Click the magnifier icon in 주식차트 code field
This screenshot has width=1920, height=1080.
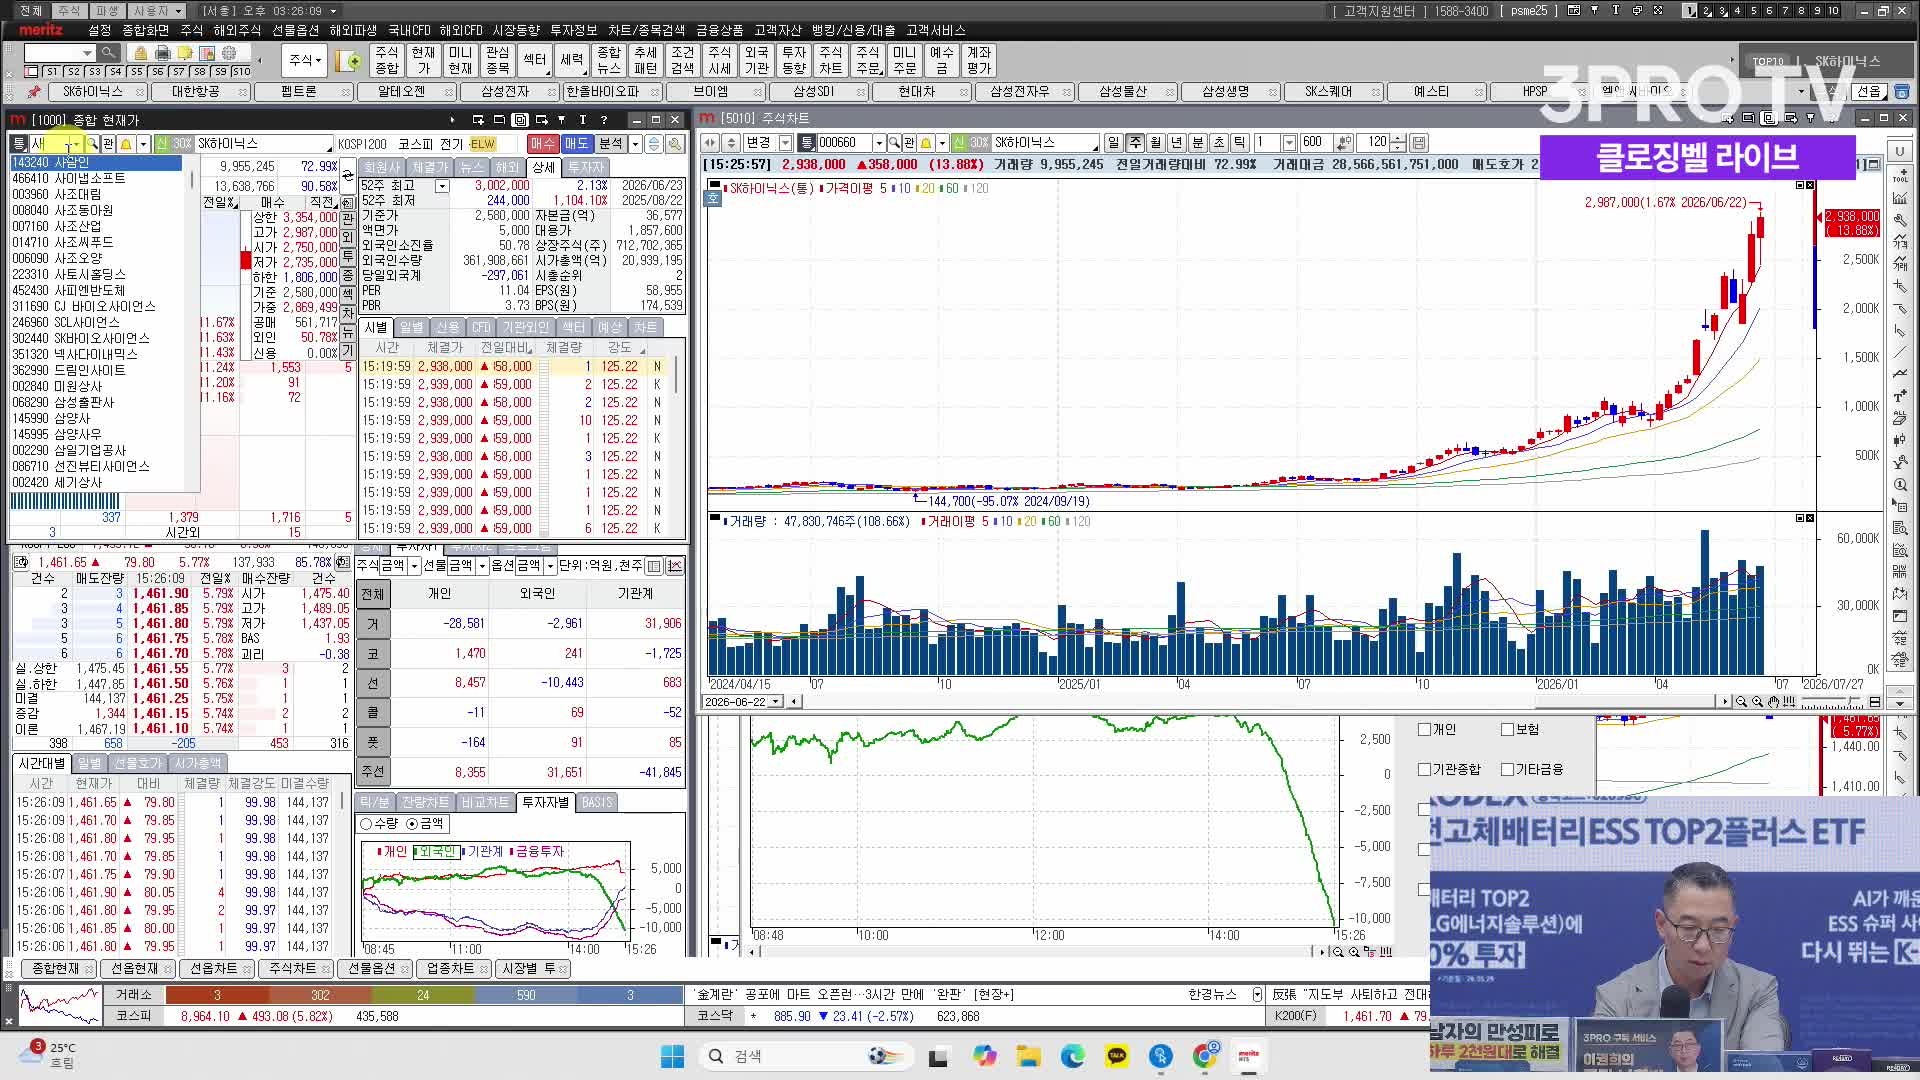[895, 143]
